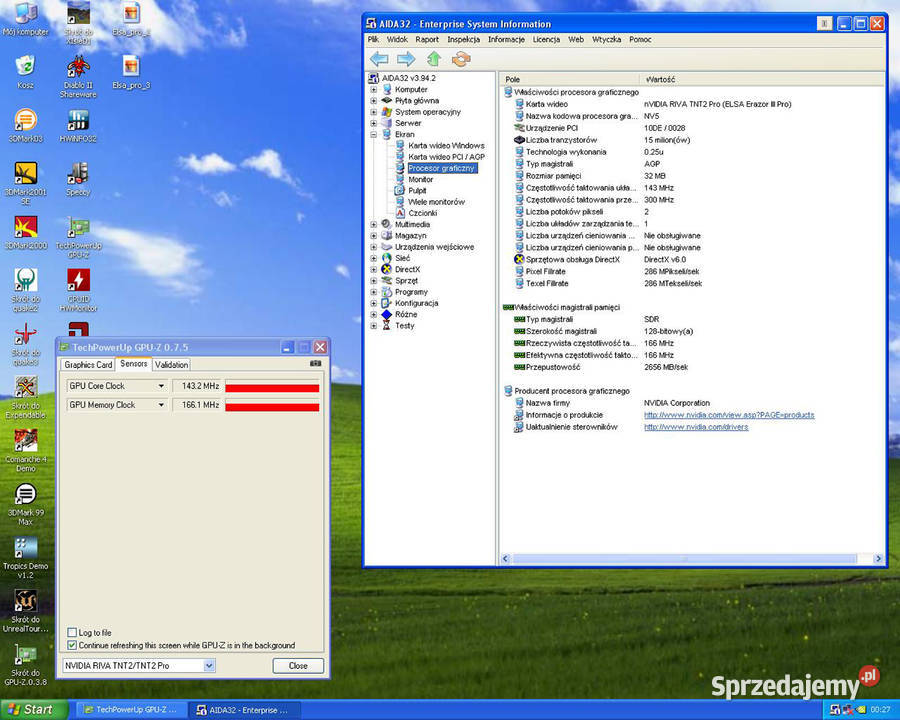Switch to the Graphics Card tab

[x=88, y=365]
